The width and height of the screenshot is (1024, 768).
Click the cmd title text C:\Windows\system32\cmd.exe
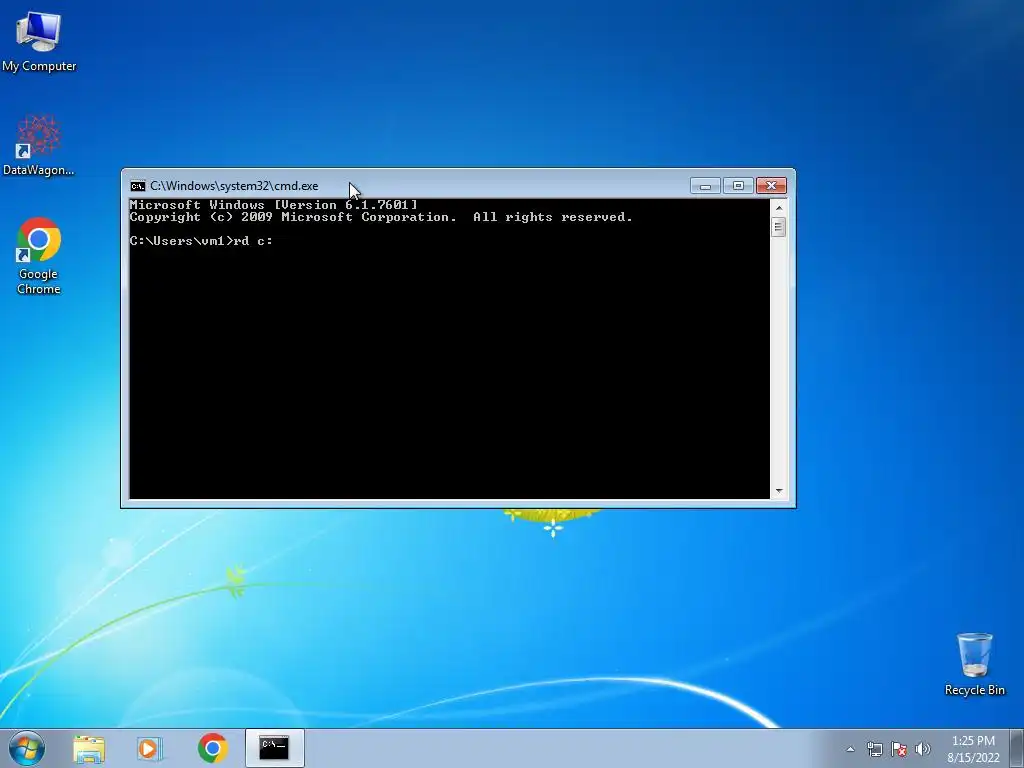coord(234,186)
